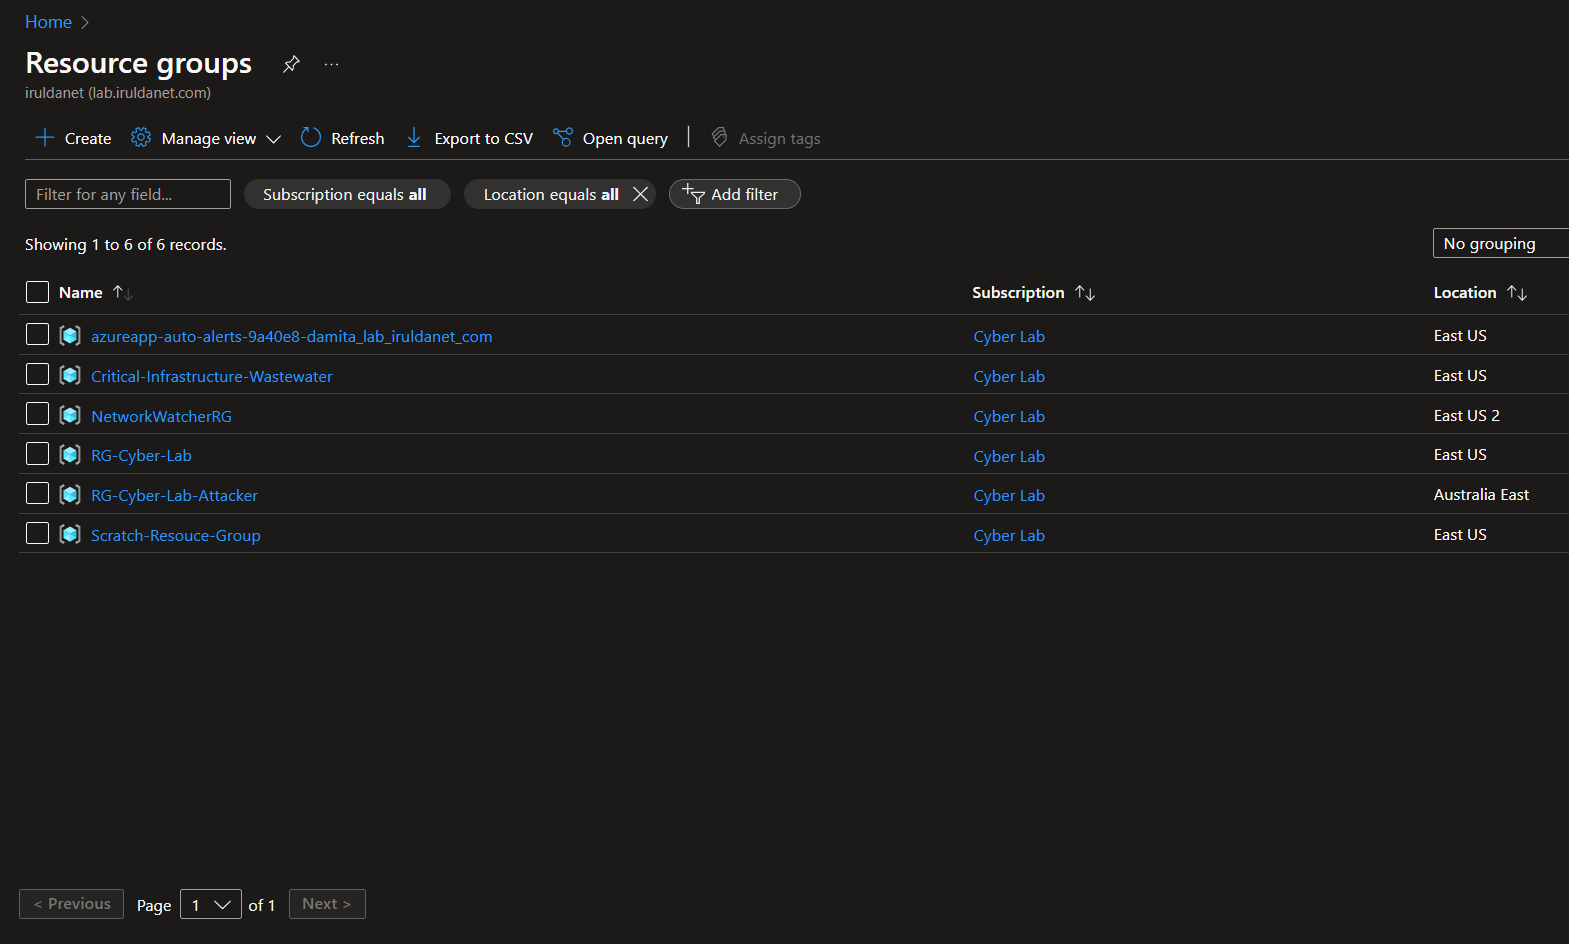Viewport: 1569px width, 944px height.
Task: Select the azureapp-auto-alerts row checkbox
Action: 37,334
